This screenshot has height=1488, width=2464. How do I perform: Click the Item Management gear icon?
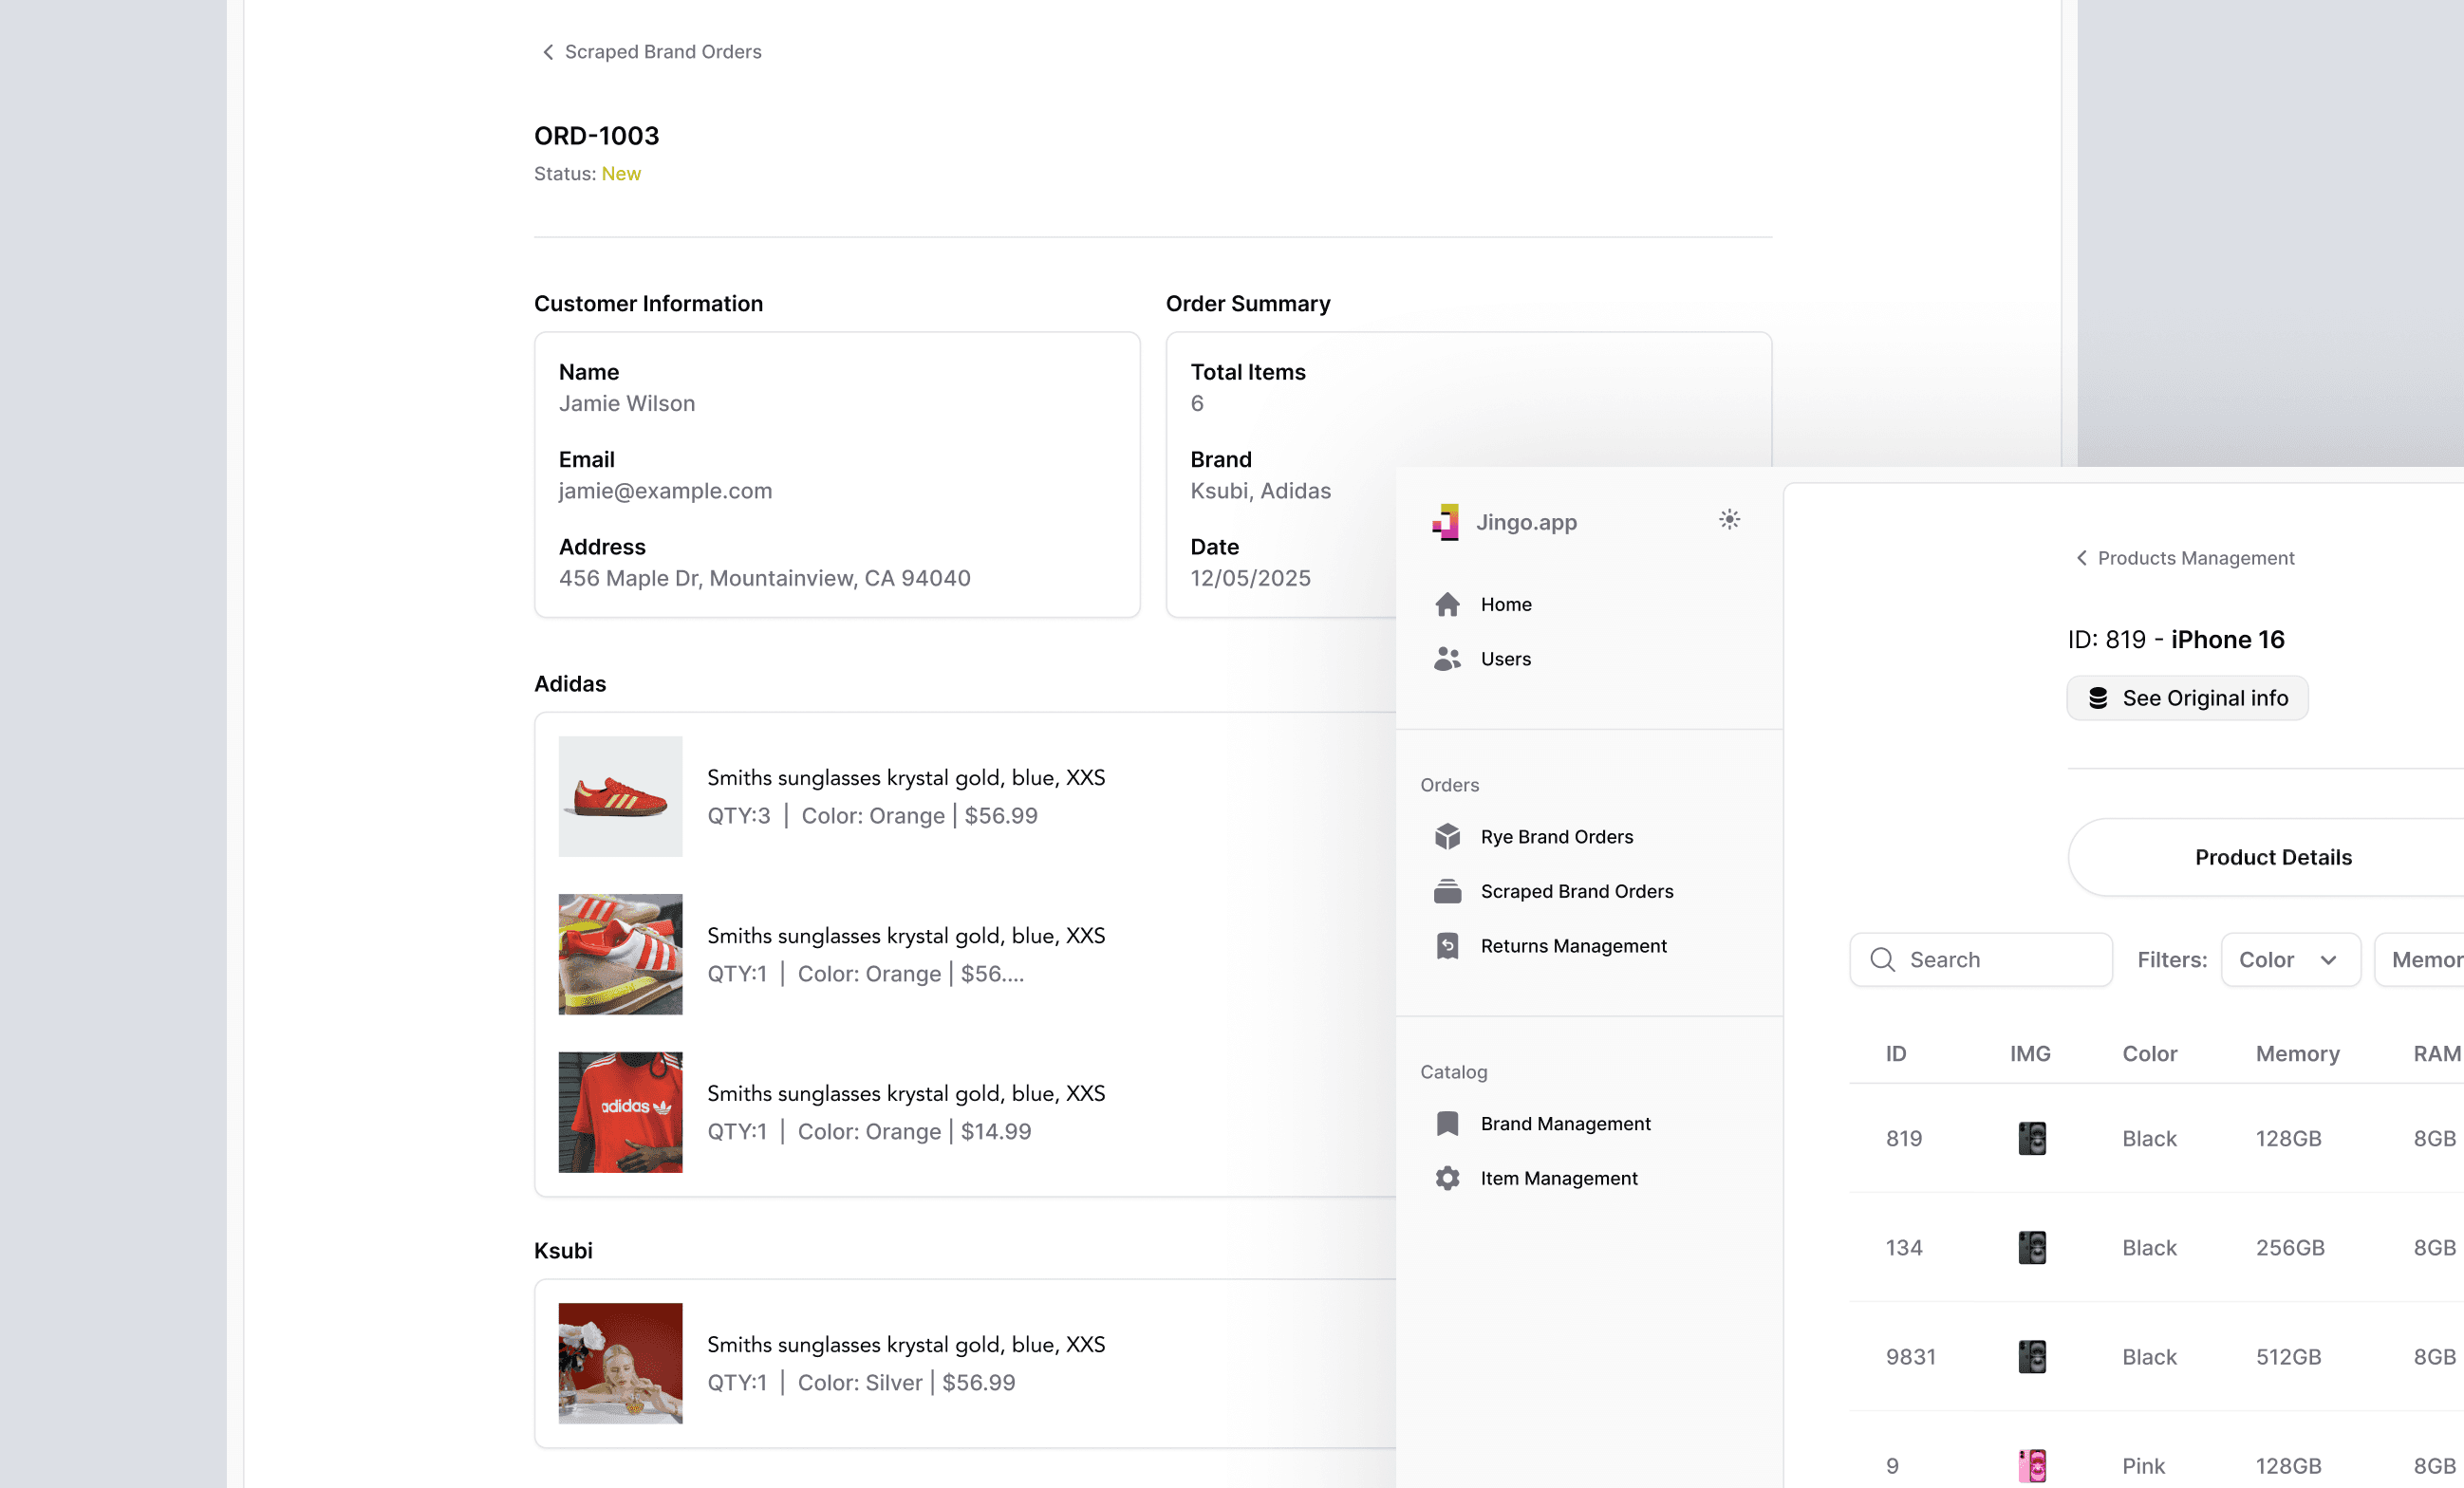coord(1447,1178)
